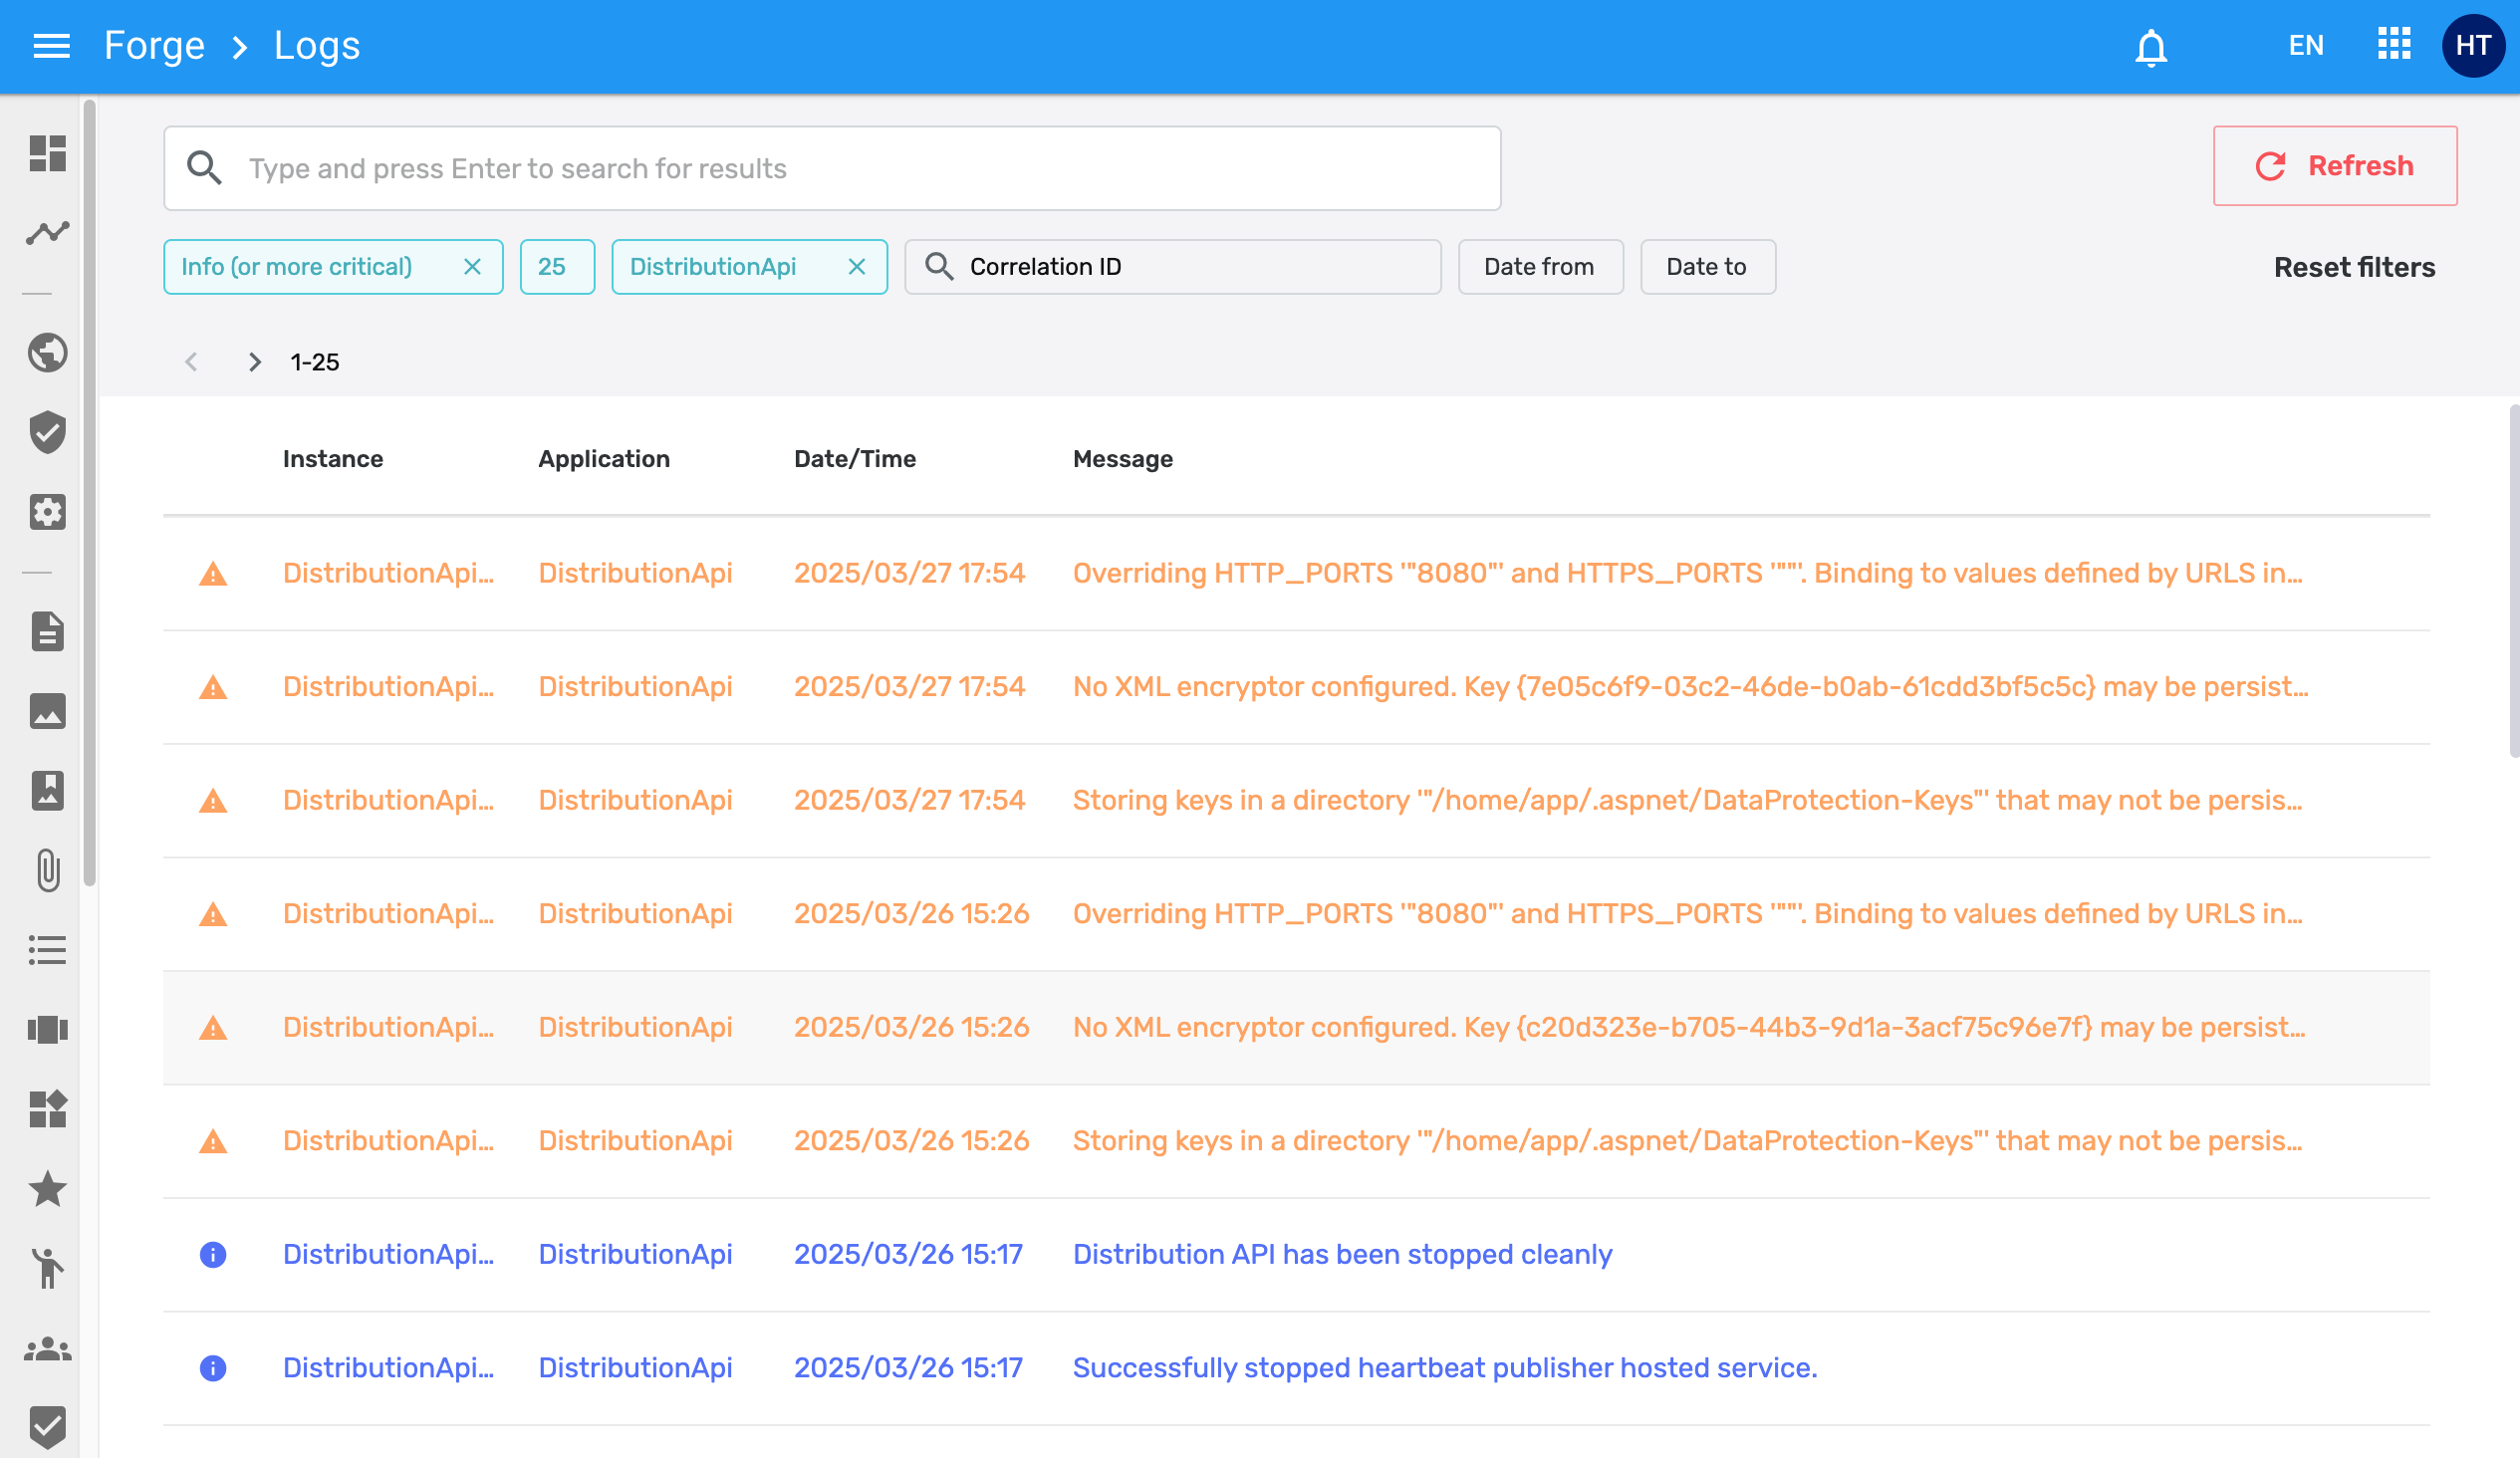Open the star favorites sidebar icon
The image size is (2520, 1458).
47,1189
